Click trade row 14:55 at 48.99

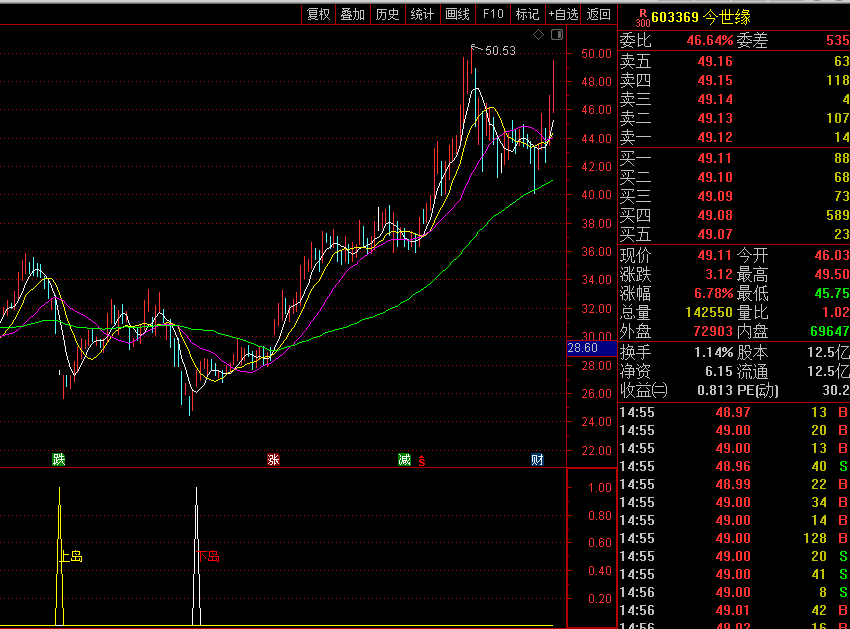coord(734,484)
